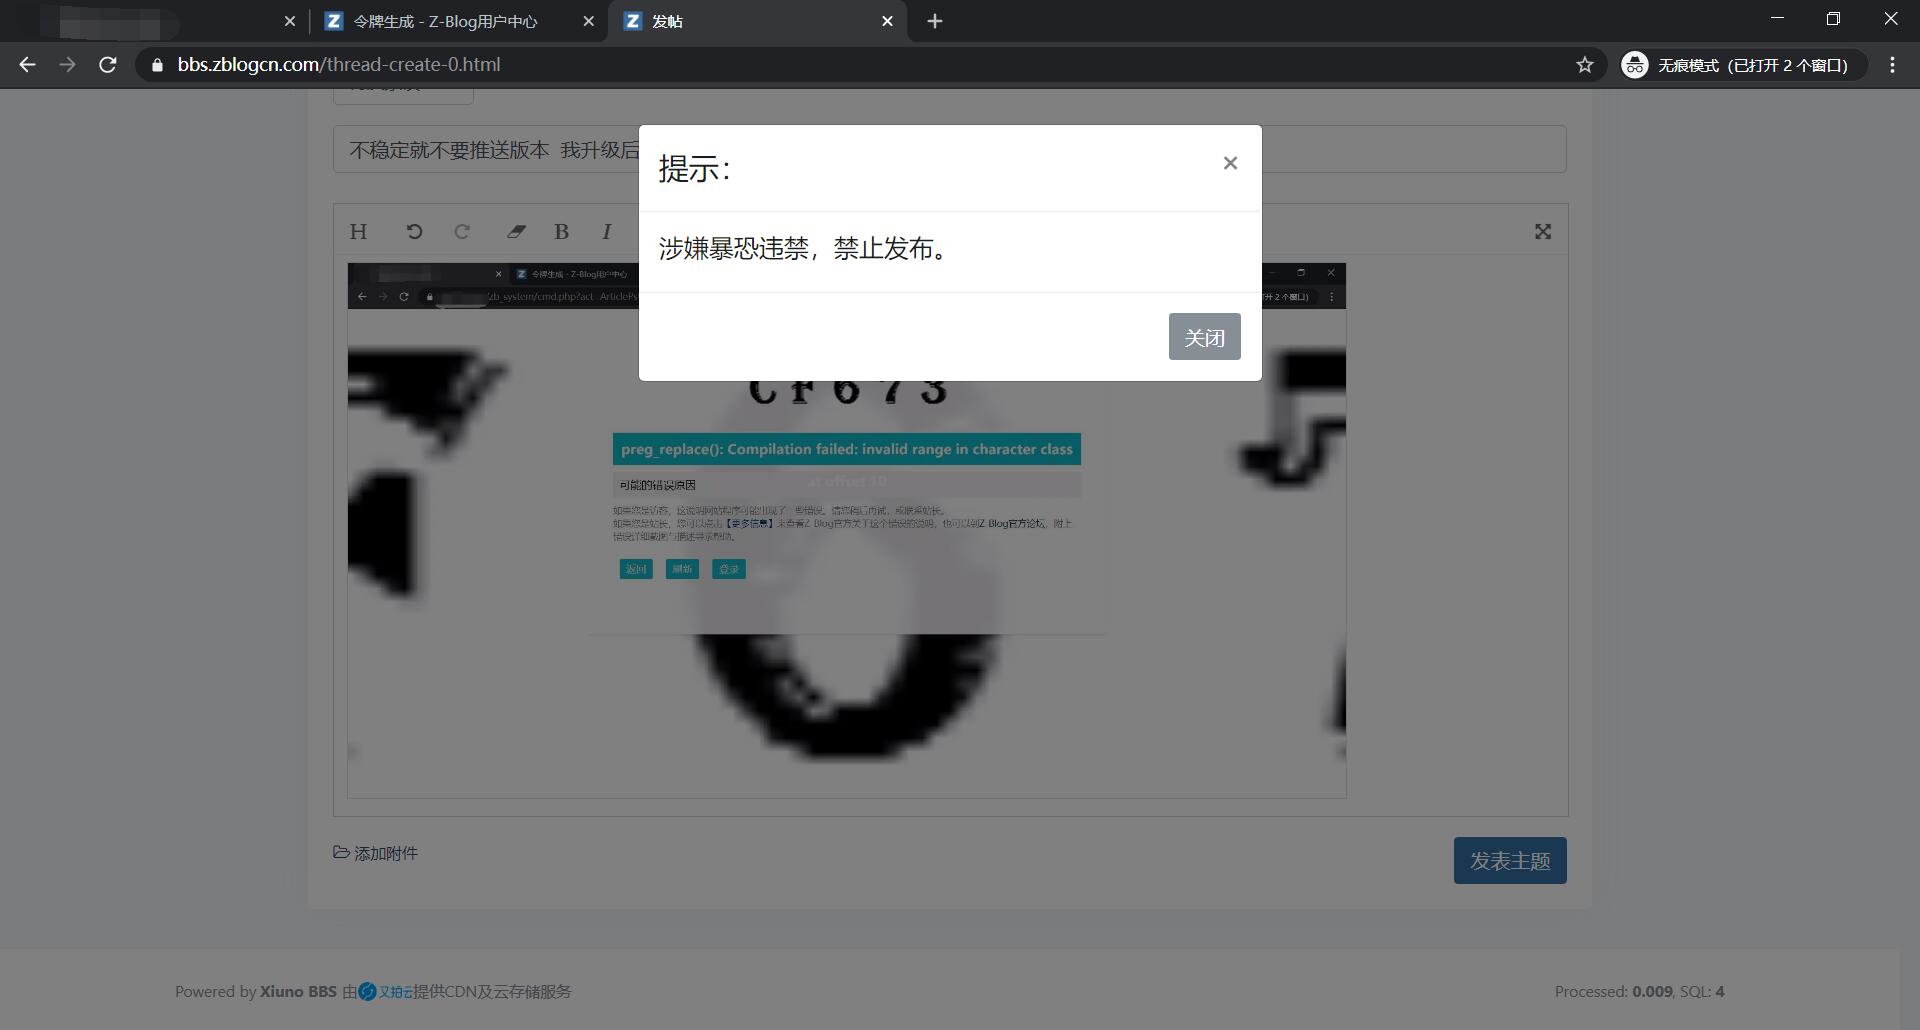Open the 添加附件 attachment link

[376, 853]
